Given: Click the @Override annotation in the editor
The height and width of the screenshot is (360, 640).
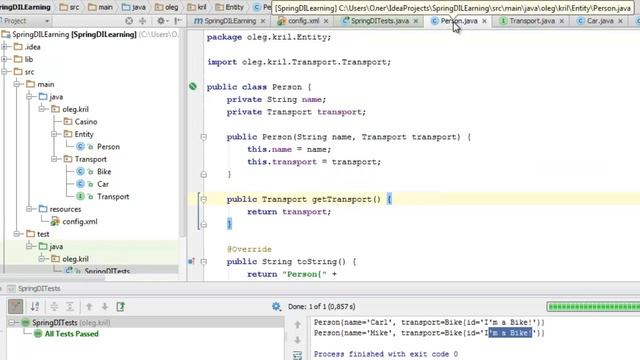Looking at the screenshot, I should click(249, 249).
